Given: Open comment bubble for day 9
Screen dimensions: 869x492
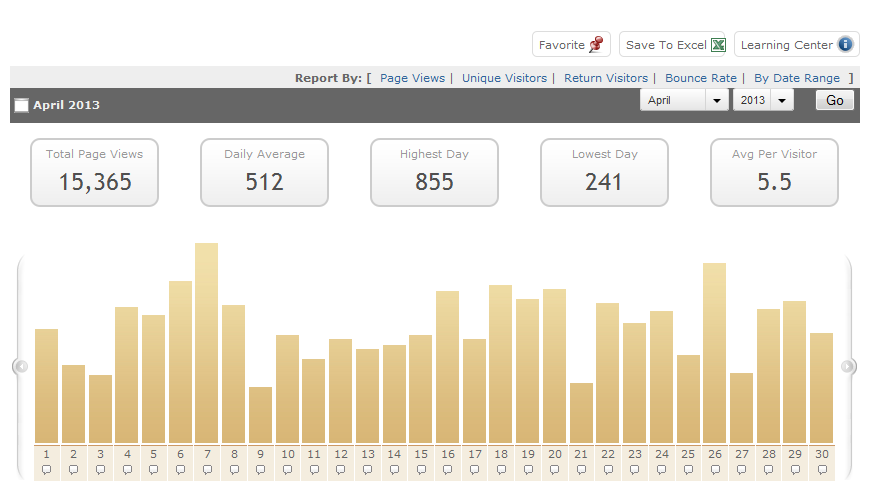Looking at the screenshot, I should tap(260, 470).
